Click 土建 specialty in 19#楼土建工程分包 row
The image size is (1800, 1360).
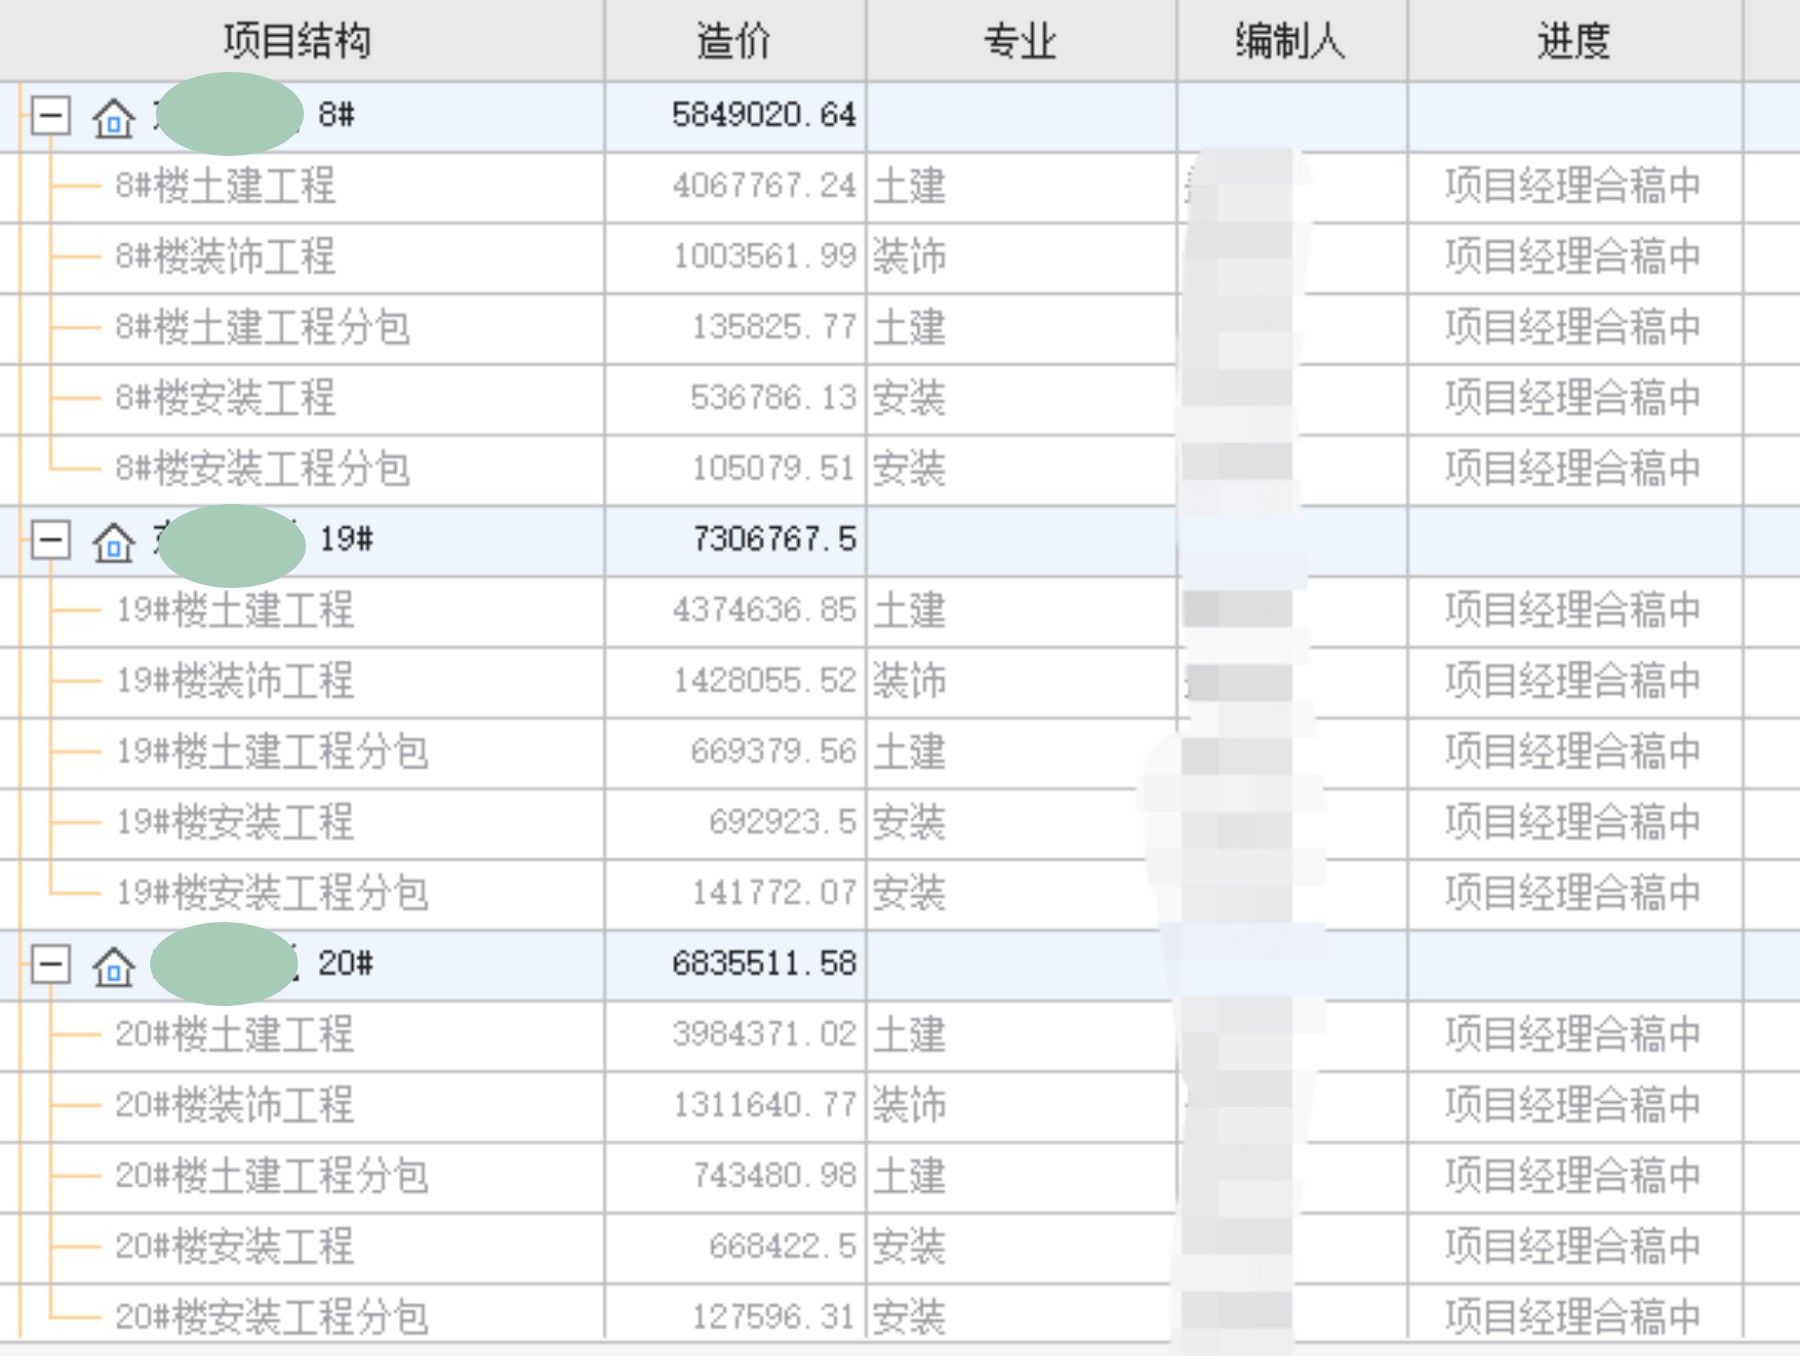tap(909, 752)
